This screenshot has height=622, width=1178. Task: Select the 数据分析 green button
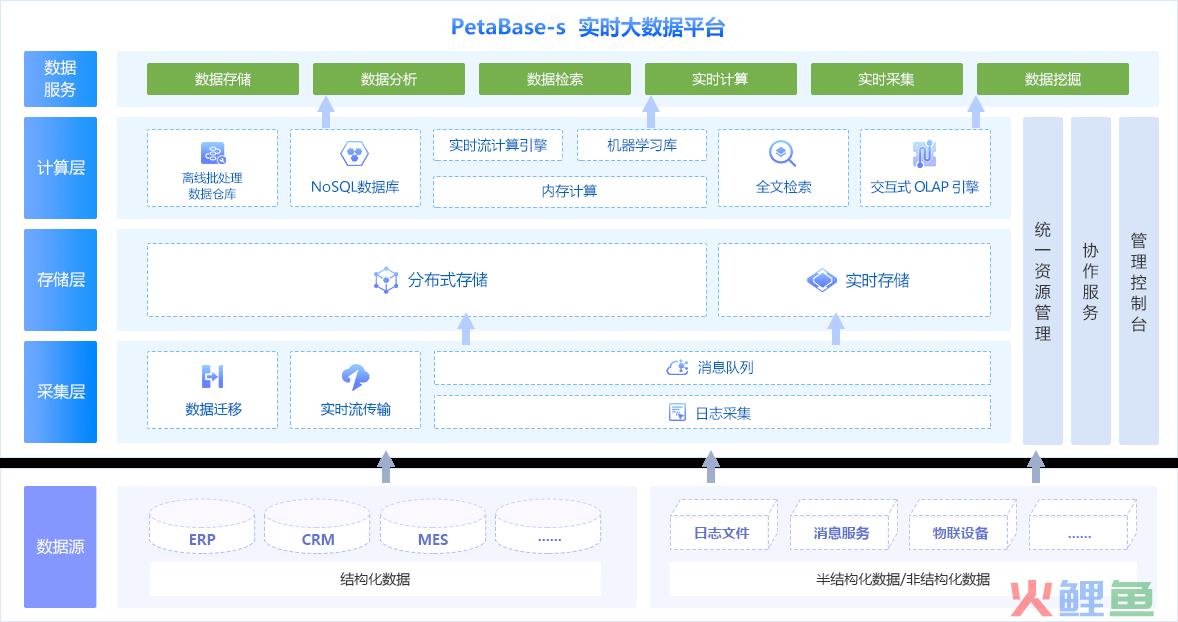click(x=388, y=79)
